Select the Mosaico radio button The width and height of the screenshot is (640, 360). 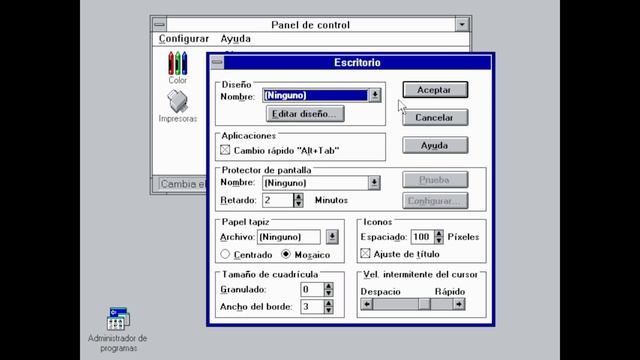pyautogui.click(x=286, y=254)
